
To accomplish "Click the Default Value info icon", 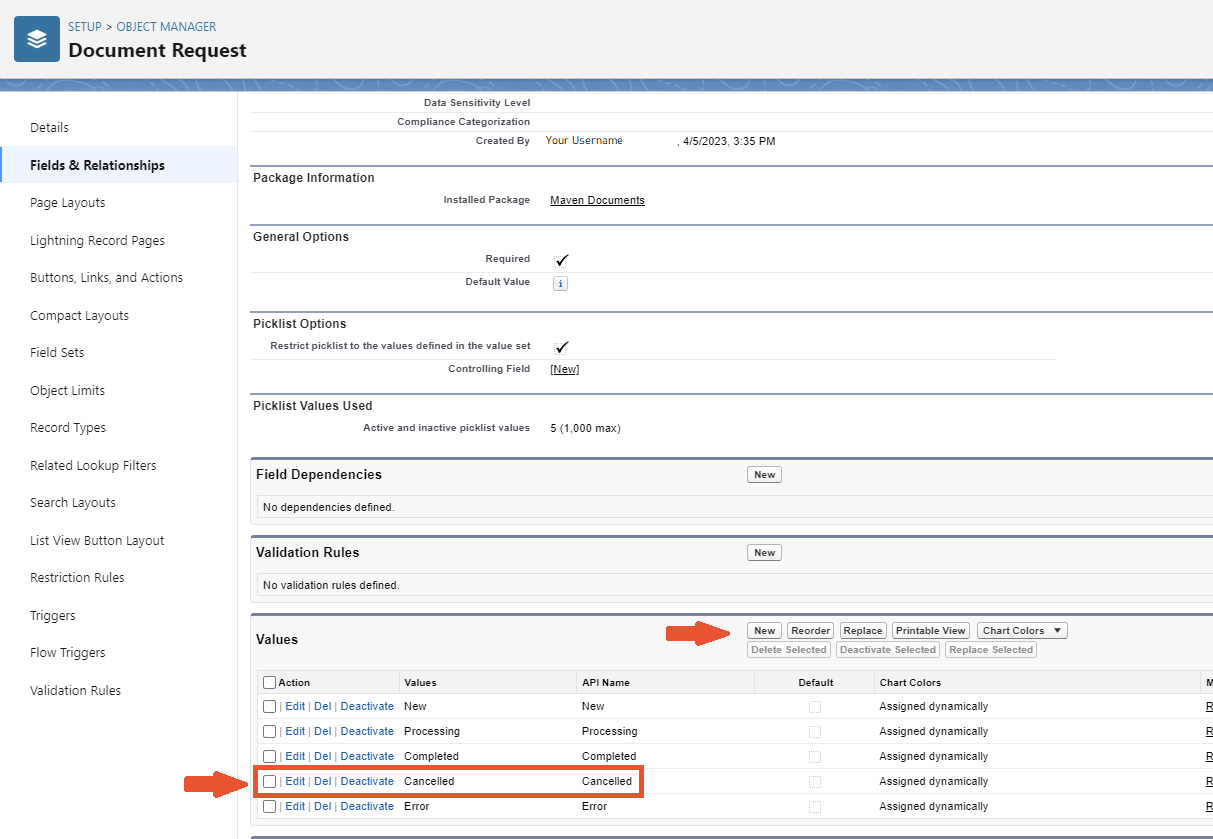I will click(560, 284).
